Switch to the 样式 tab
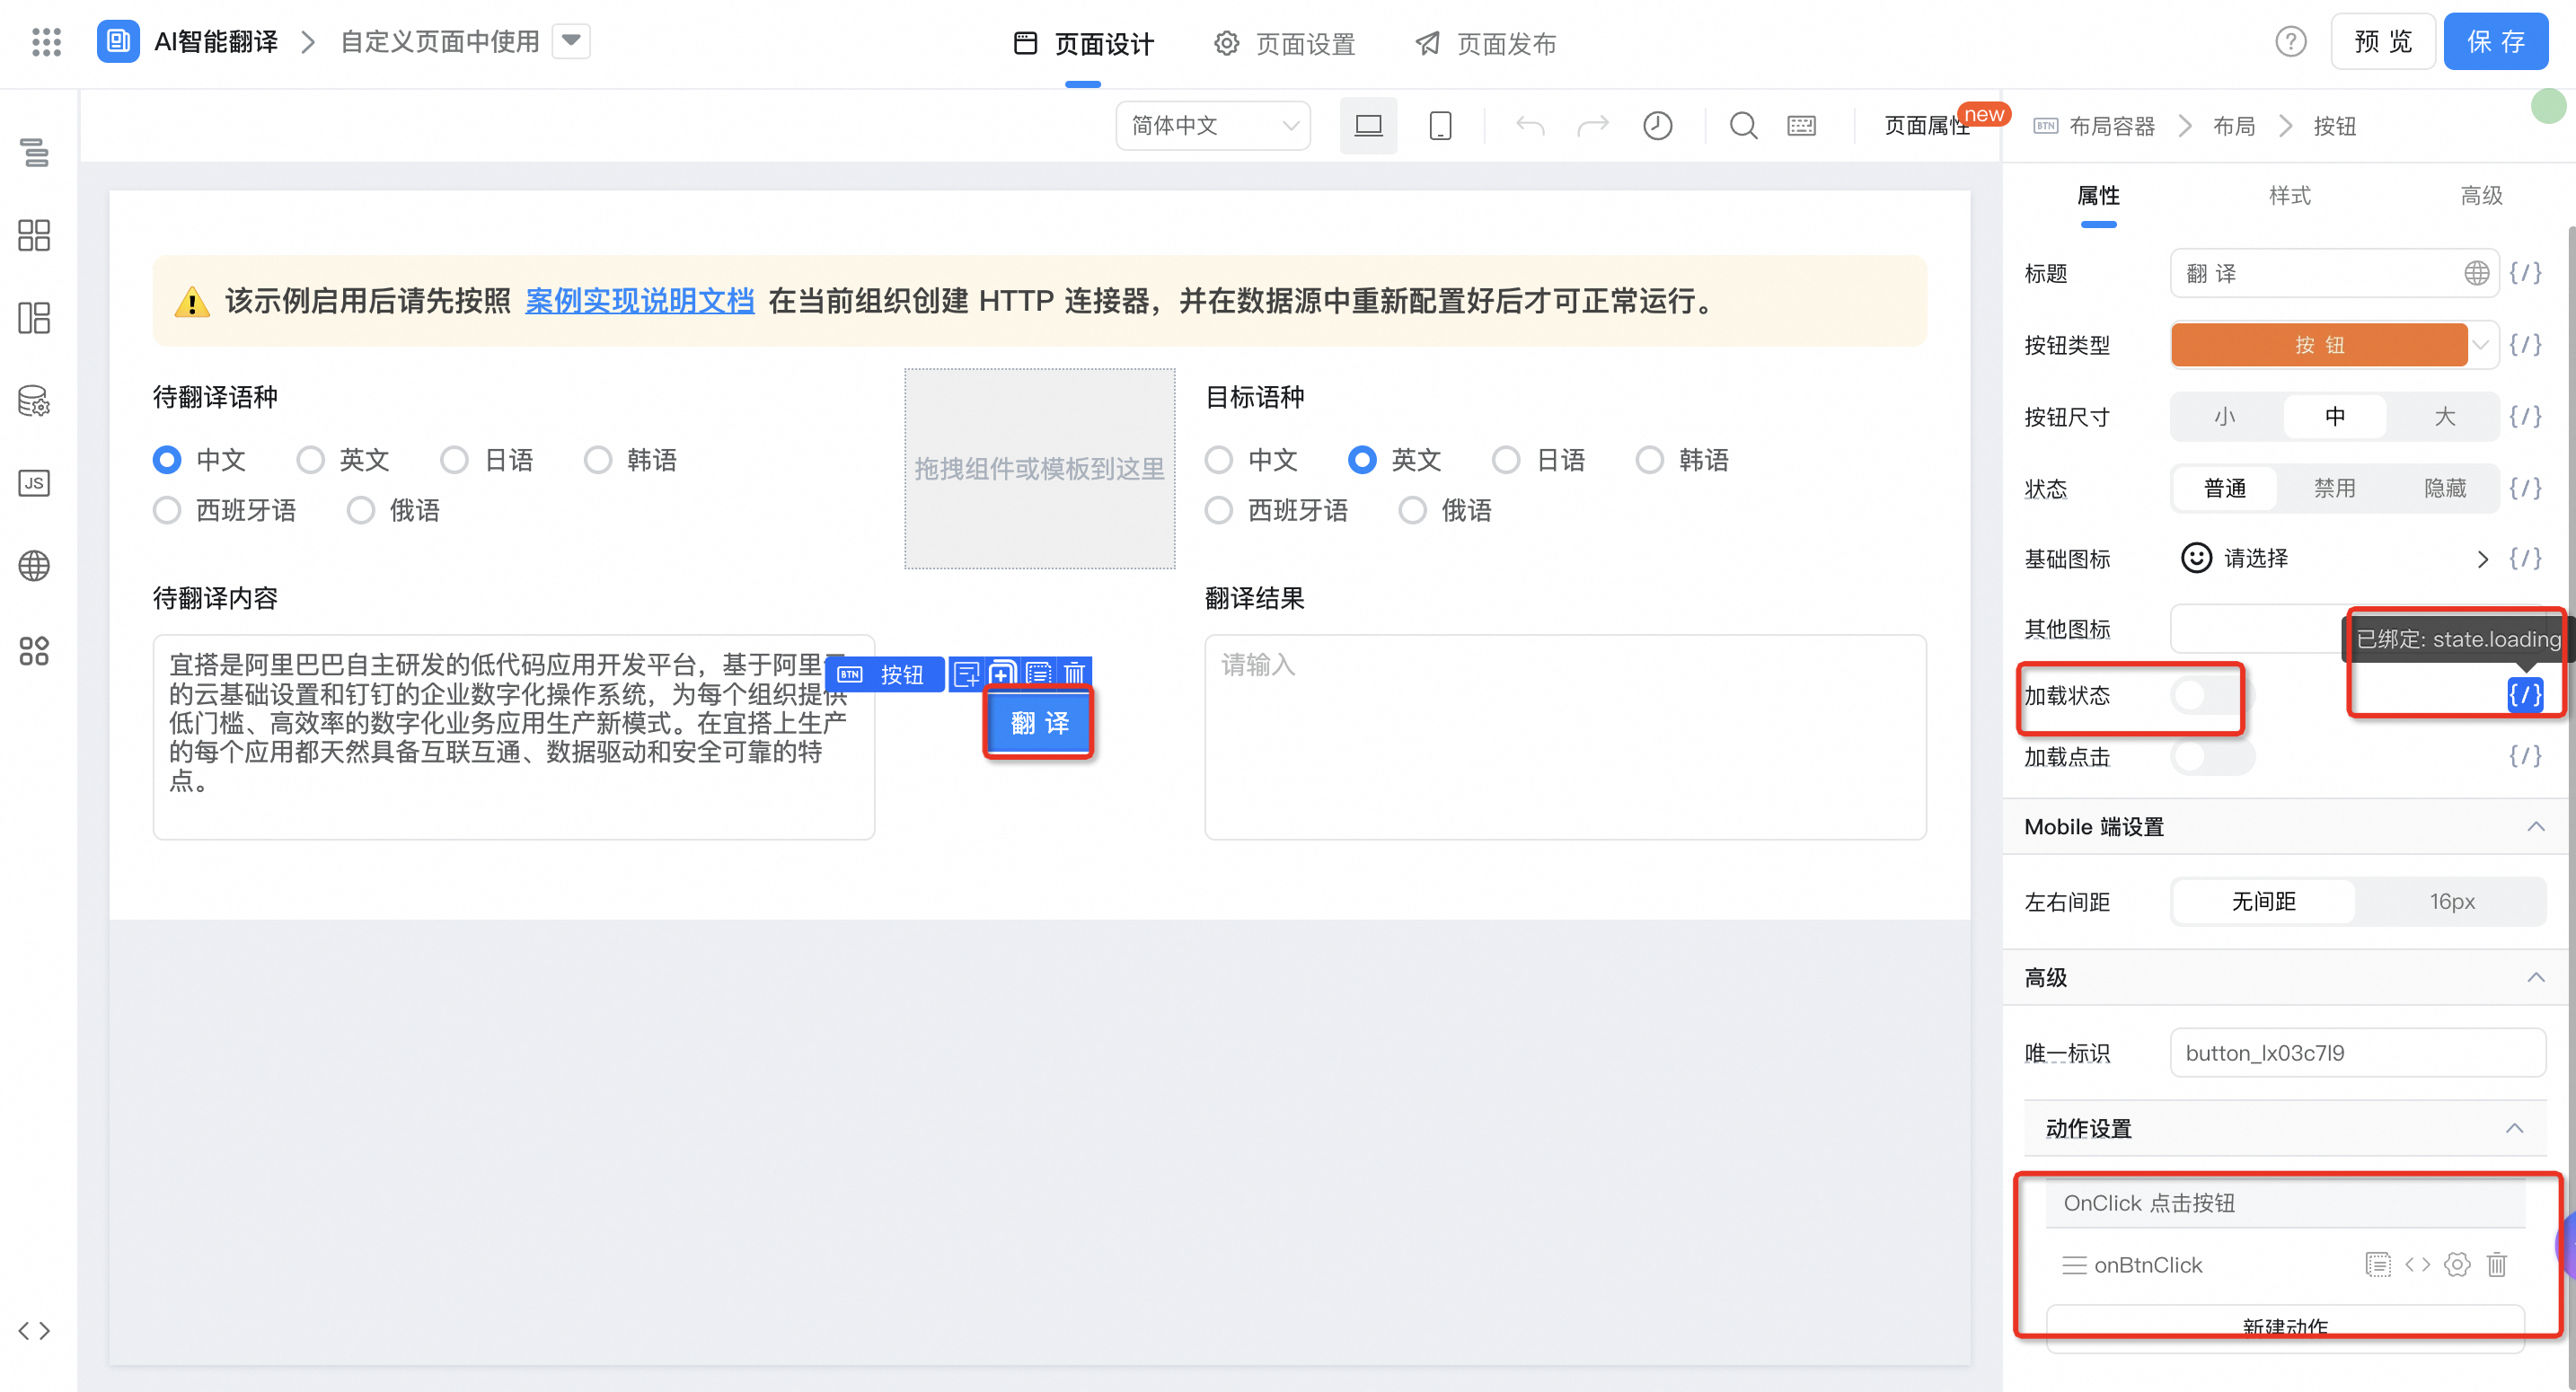The width and height of the screenshot is (2576, 1392). coord(2289,196)
